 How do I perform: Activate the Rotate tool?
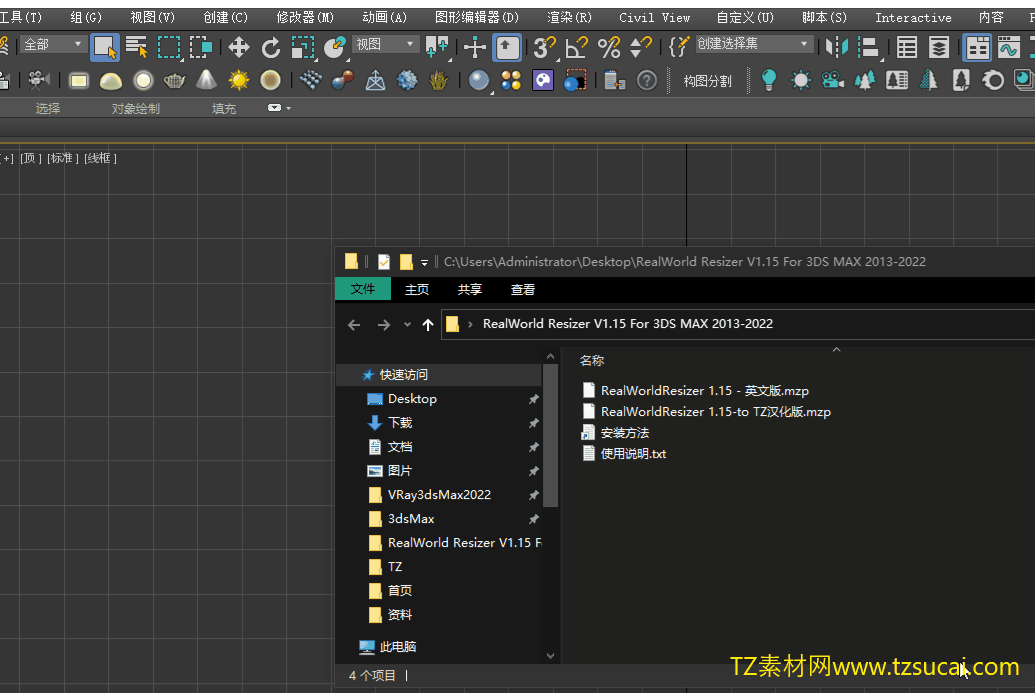(x=271, y=47)
